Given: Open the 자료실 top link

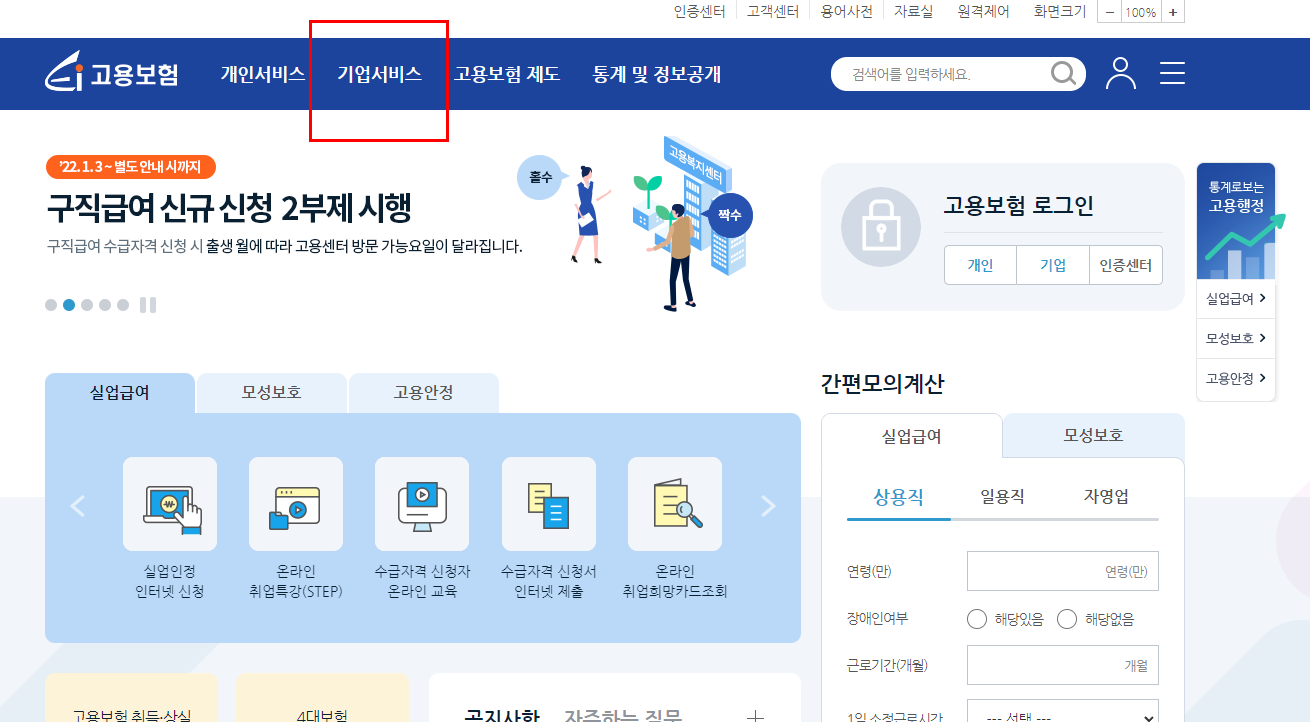Looking at the screenshot, I should tap(913, 12).
